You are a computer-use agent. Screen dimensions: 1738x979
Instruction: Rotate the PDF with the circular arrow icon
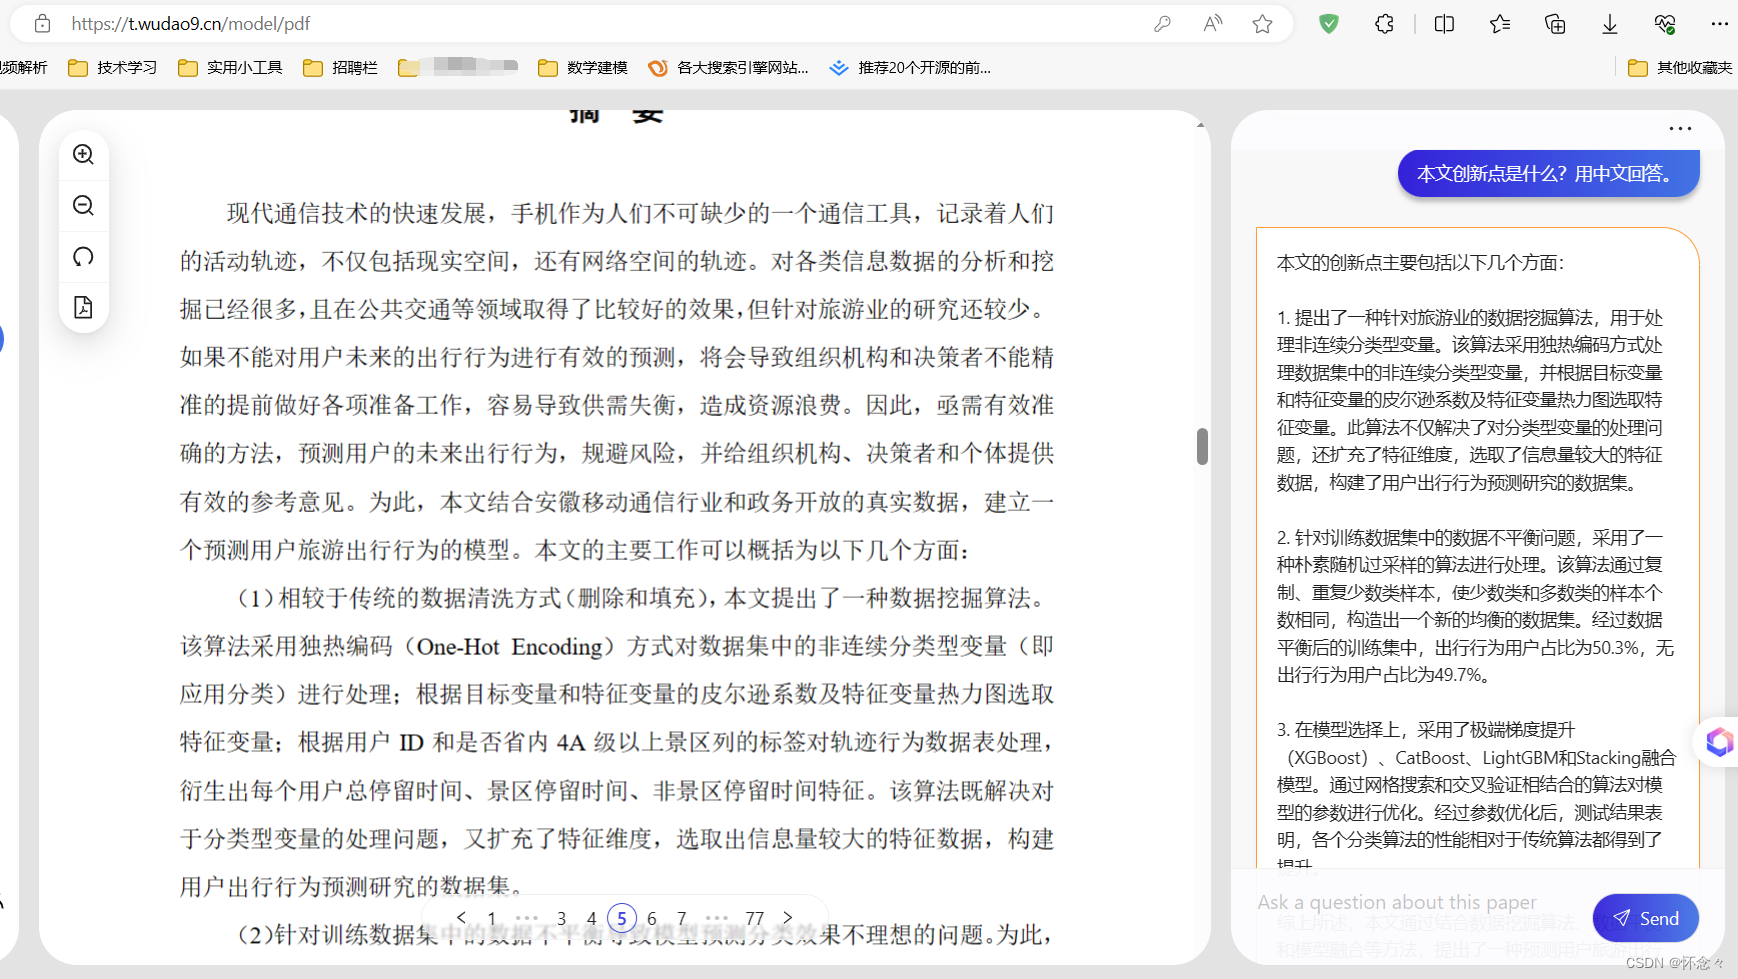coord(84,256)
